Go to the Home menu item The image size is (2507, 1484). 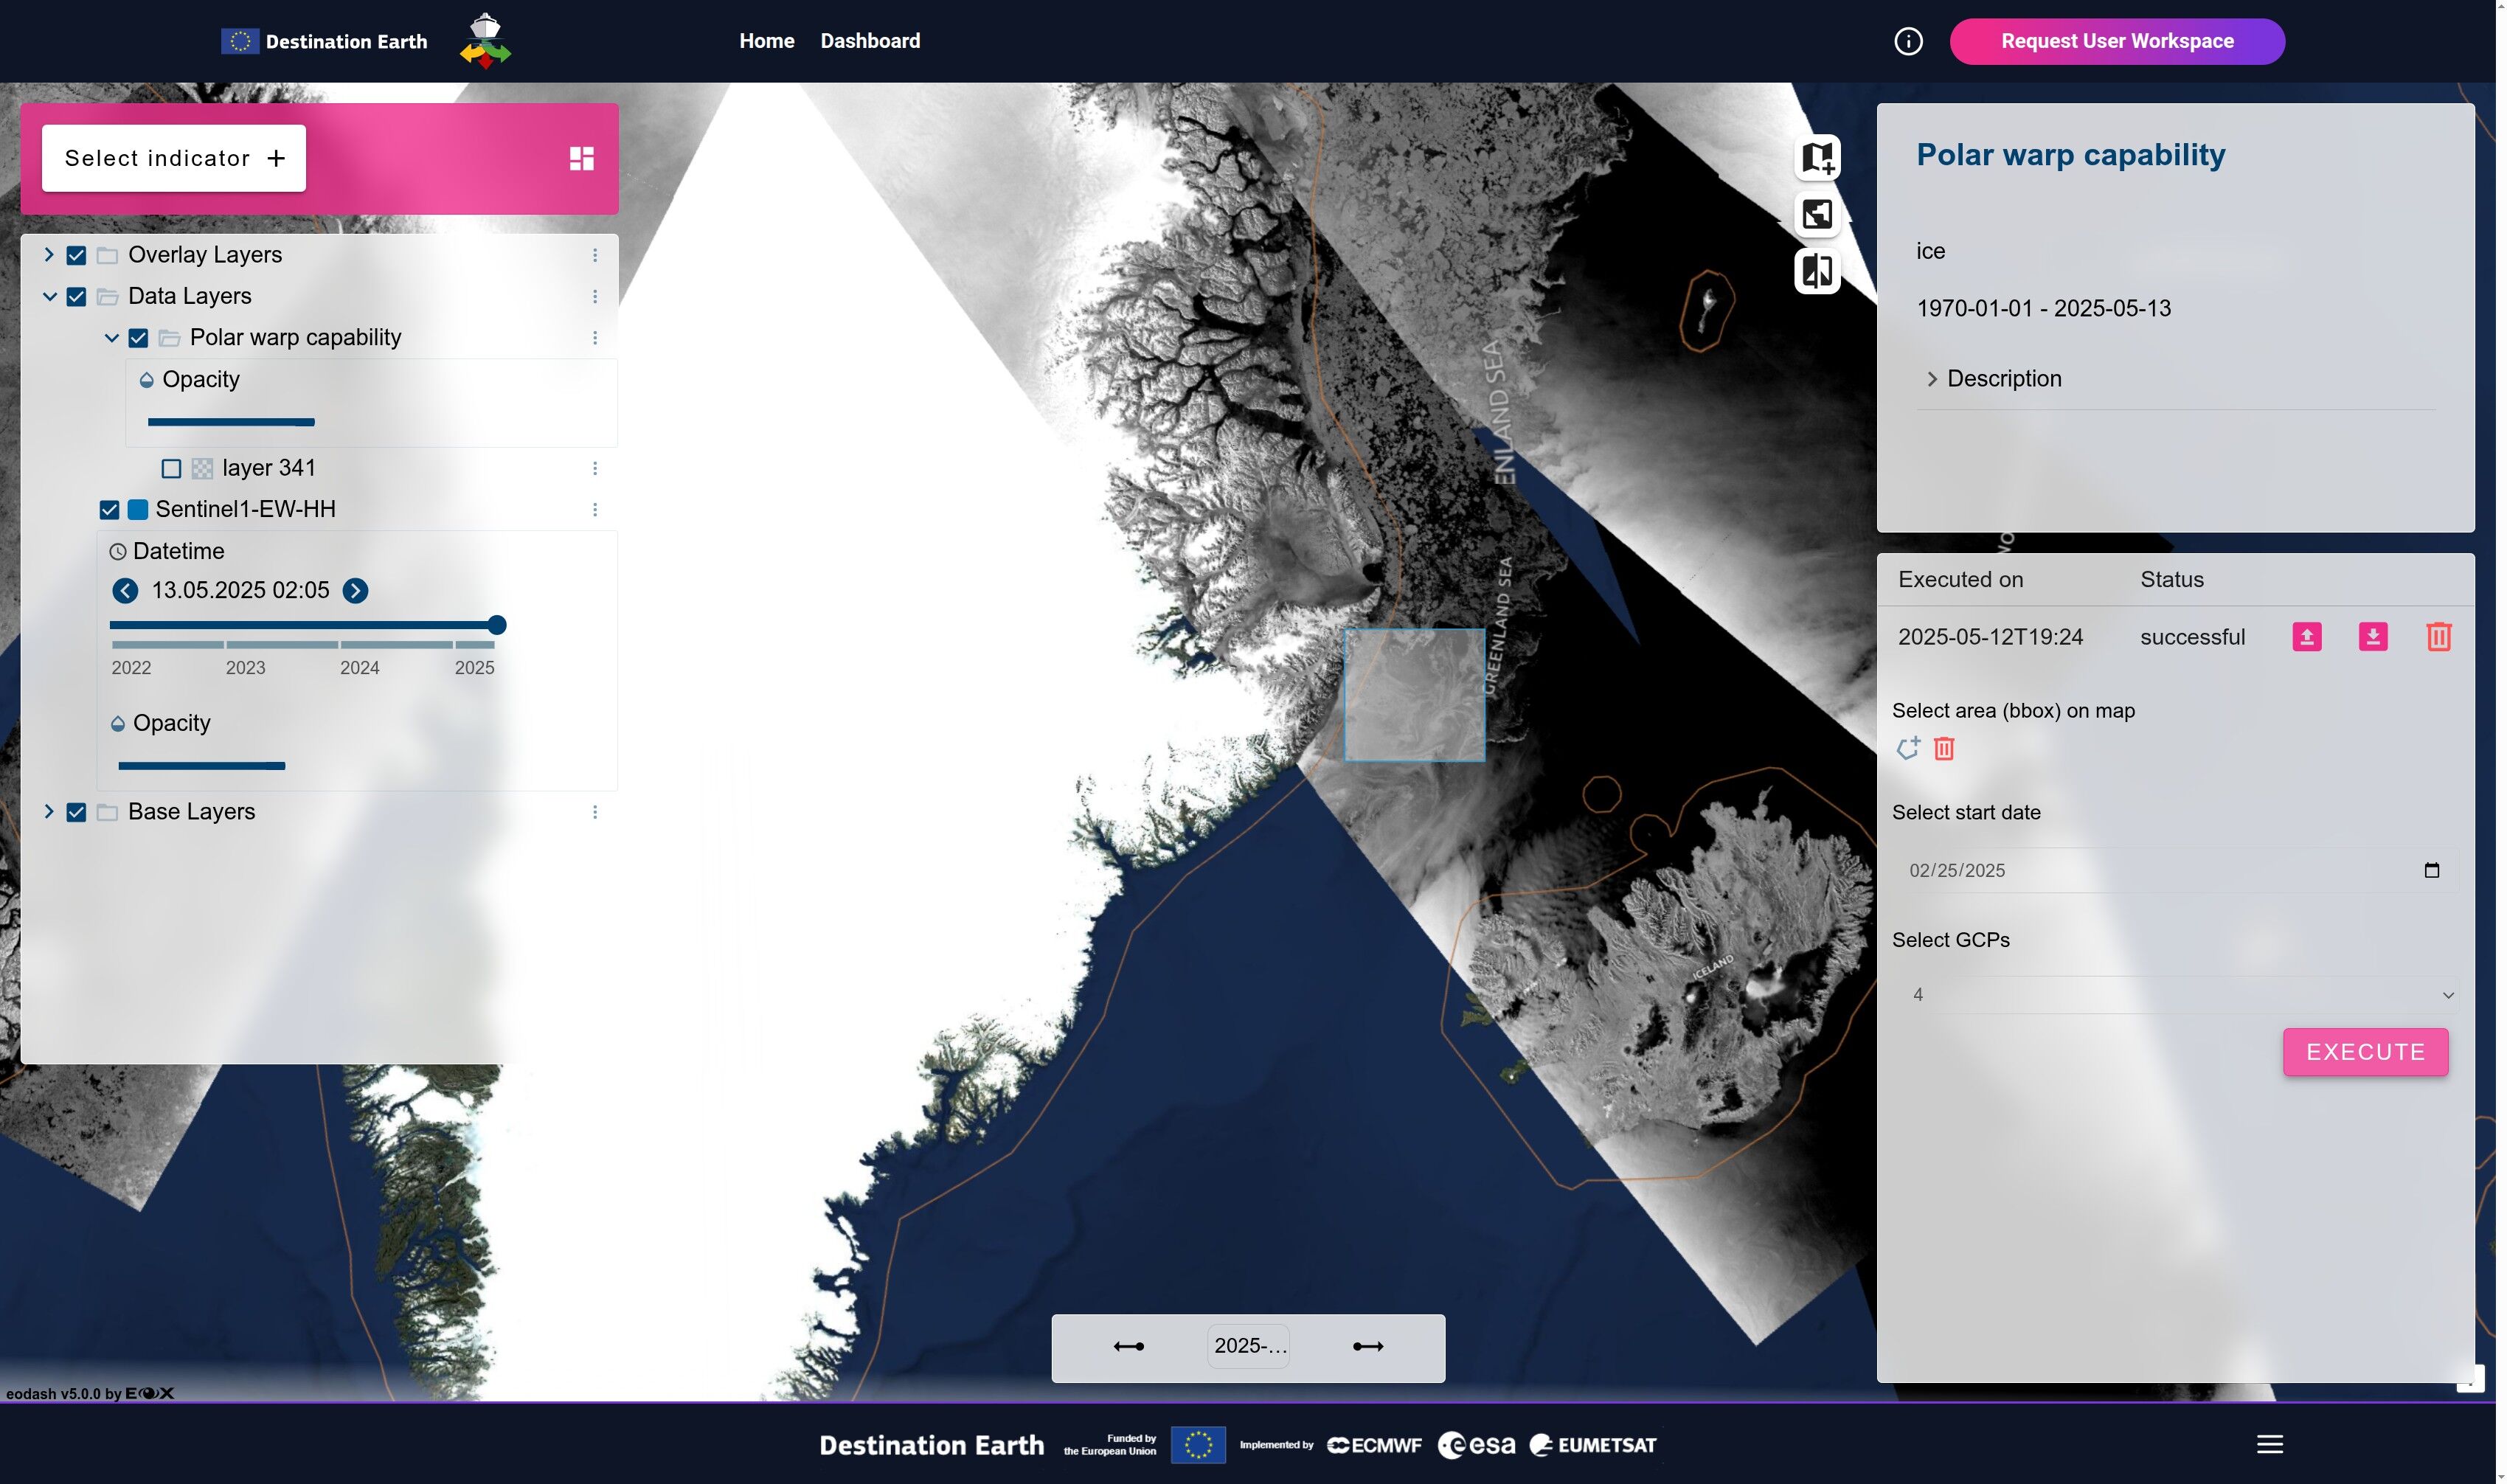766,41
